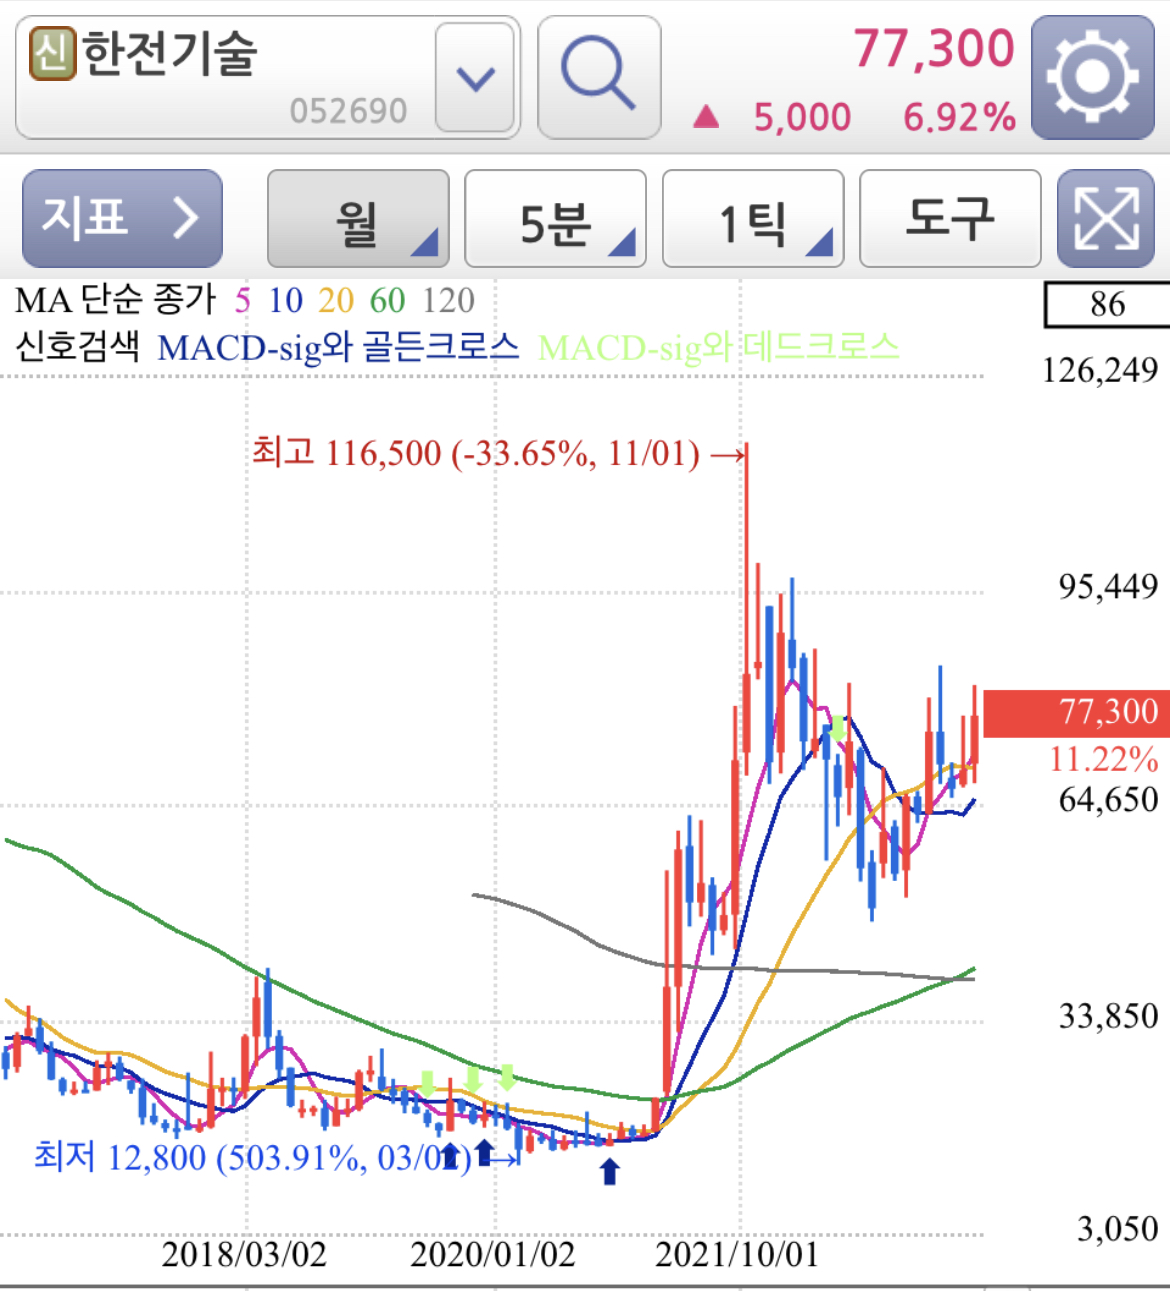Viewport: 1170px width, 1291px height.
Task: Click the 3,050 axis value
Action: pos(1118,1229)
